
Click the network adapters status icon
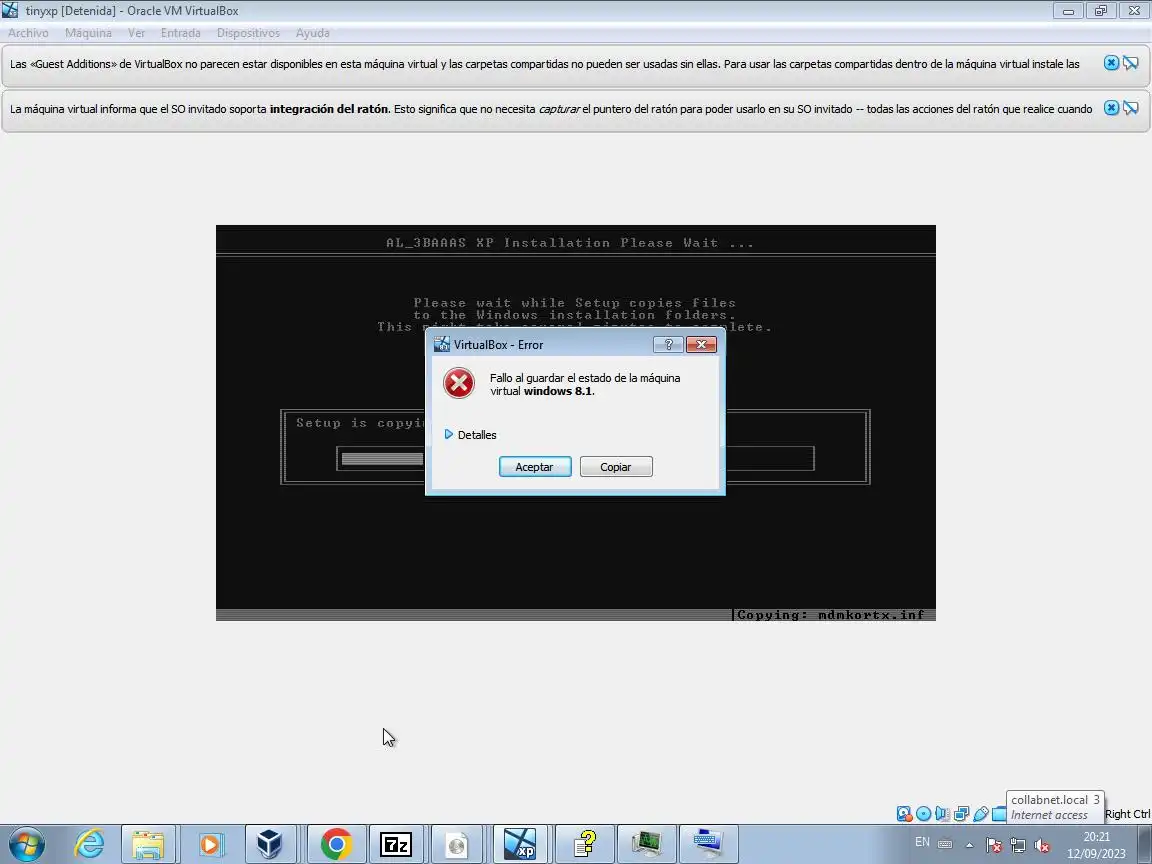pyautogui.click(x=961, y=813)
